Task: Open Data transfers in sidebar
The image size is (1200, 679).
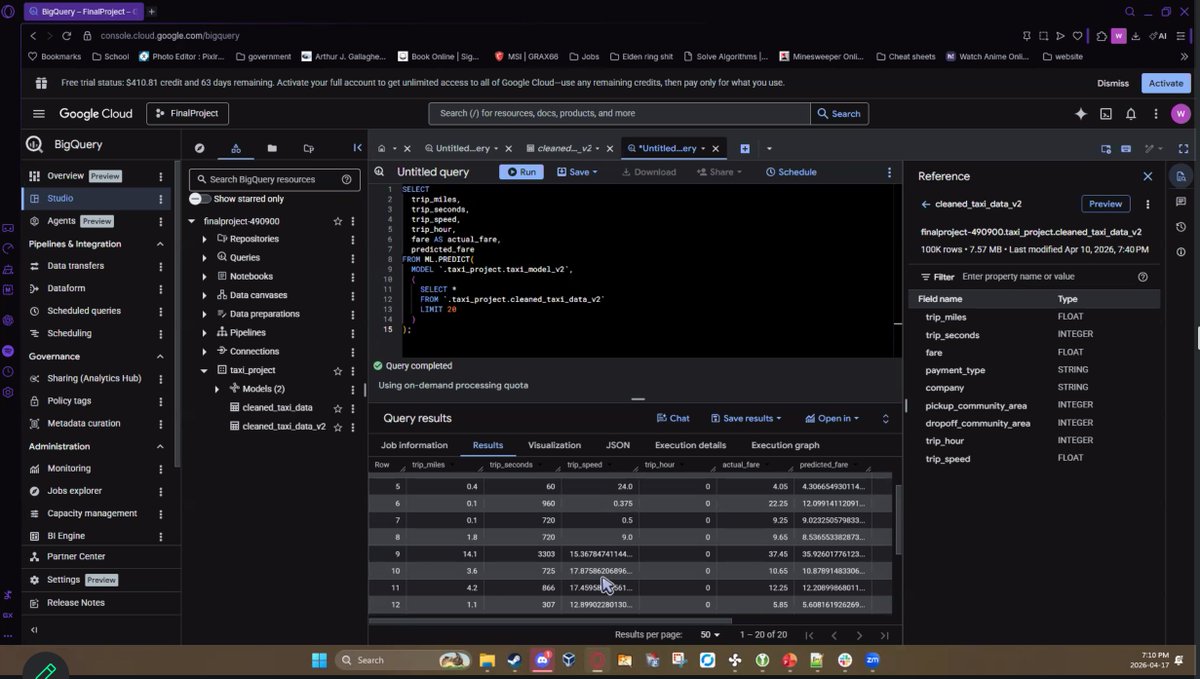Action: tap(75, 266)
